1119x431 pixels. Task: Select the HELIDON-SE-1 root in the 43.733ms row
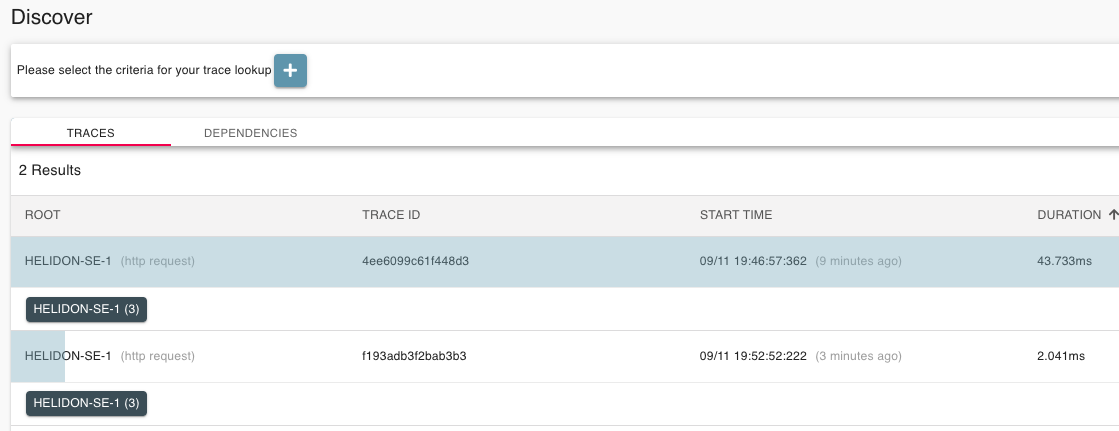(68, 261)
